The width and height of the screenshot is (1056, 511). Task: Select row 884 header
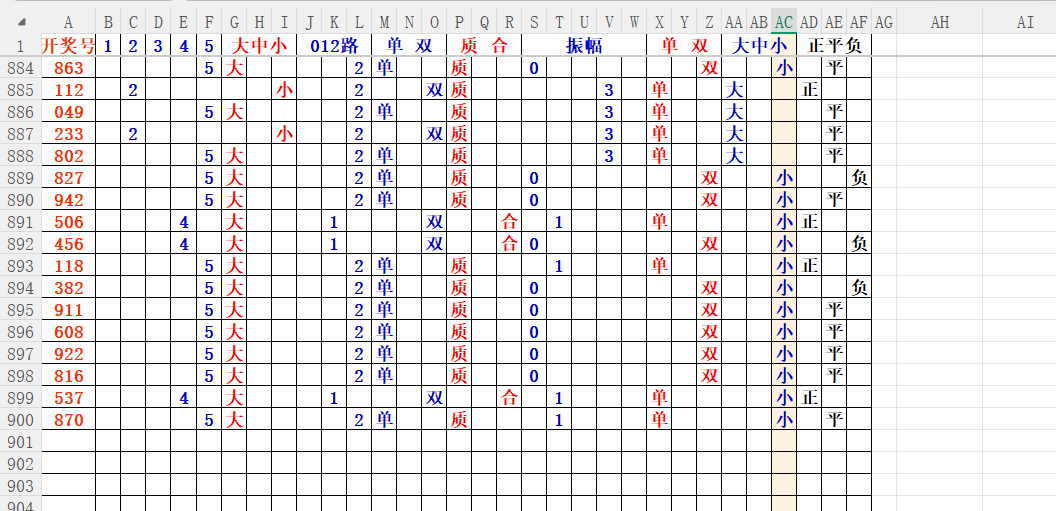click(x=20, y=67)
